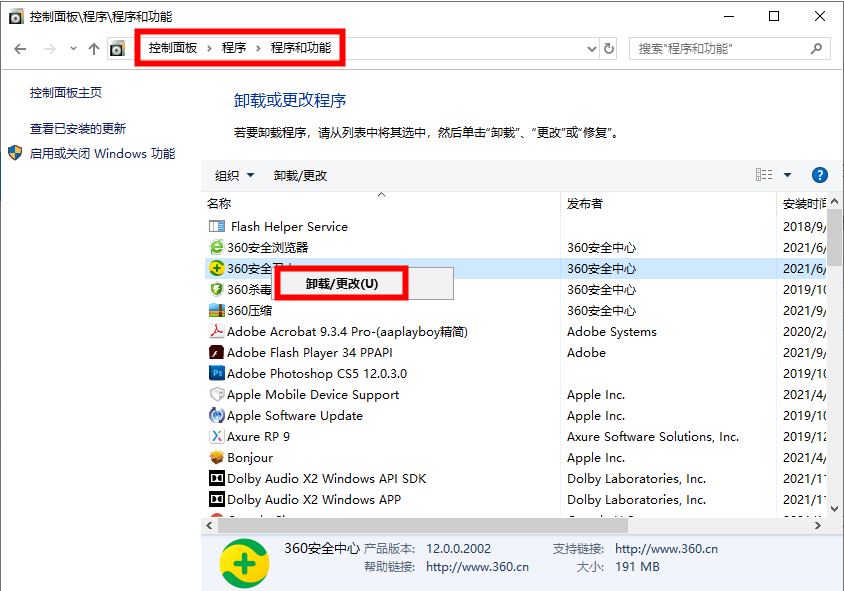Select the Bonjour package icon
The height and width of the screenshot is (591, 844).
[x=216, y=457]
